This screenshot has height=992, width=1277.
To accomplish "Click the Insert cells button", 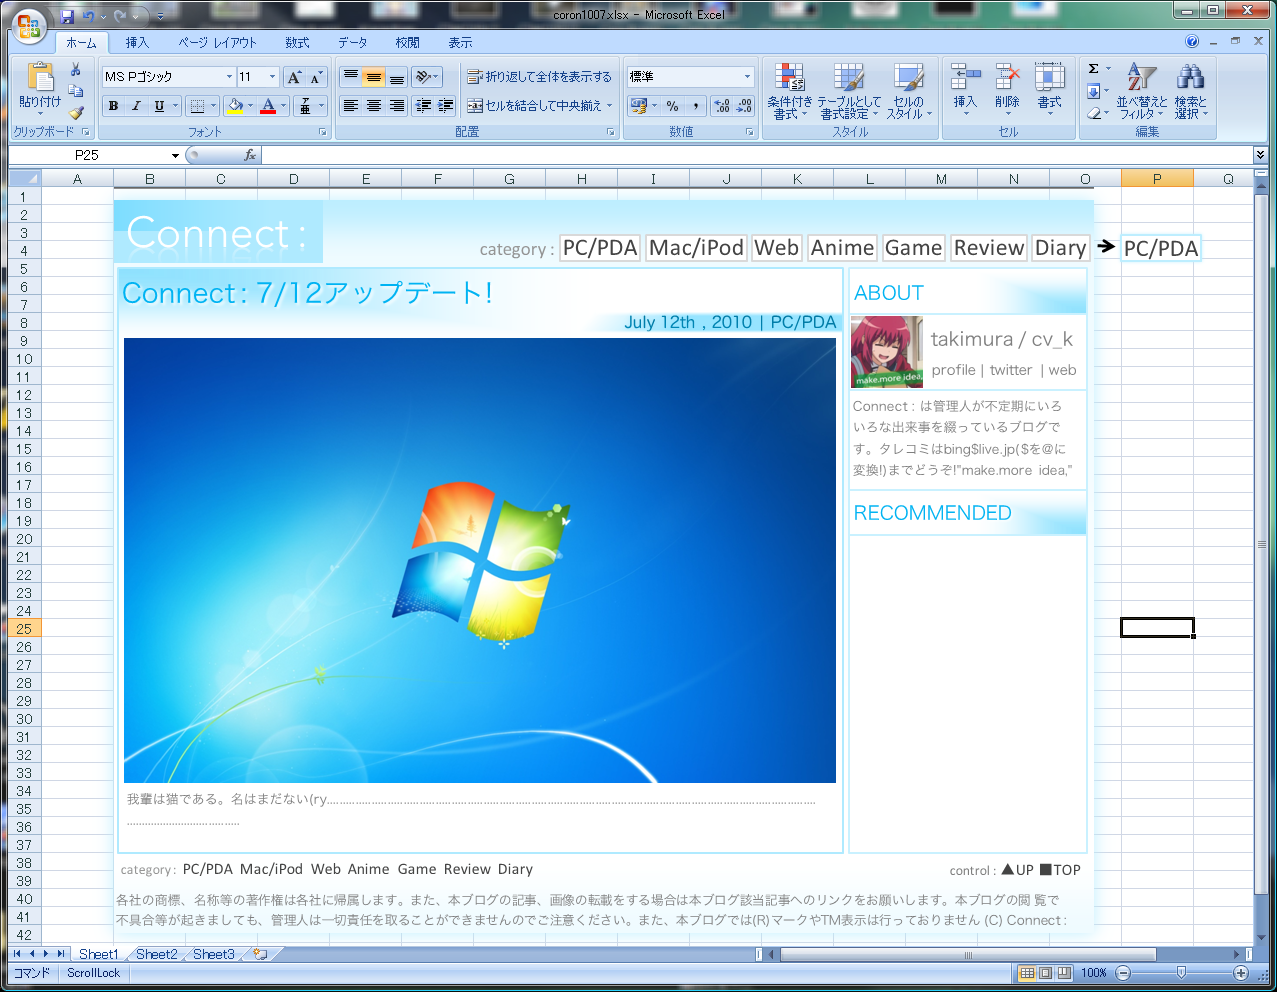I will 965,88.
